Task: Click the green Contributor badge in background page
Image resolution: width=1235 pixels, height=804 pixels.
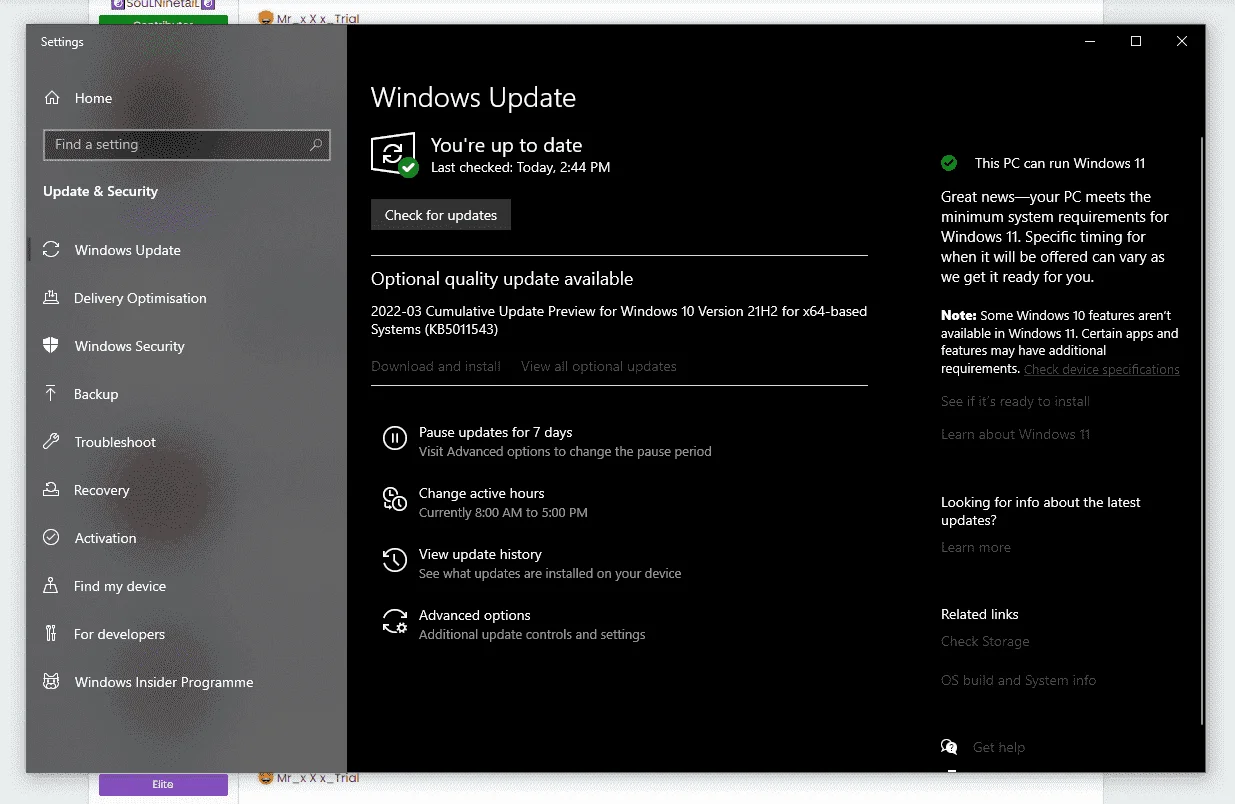Action: [x=163, y=20]
